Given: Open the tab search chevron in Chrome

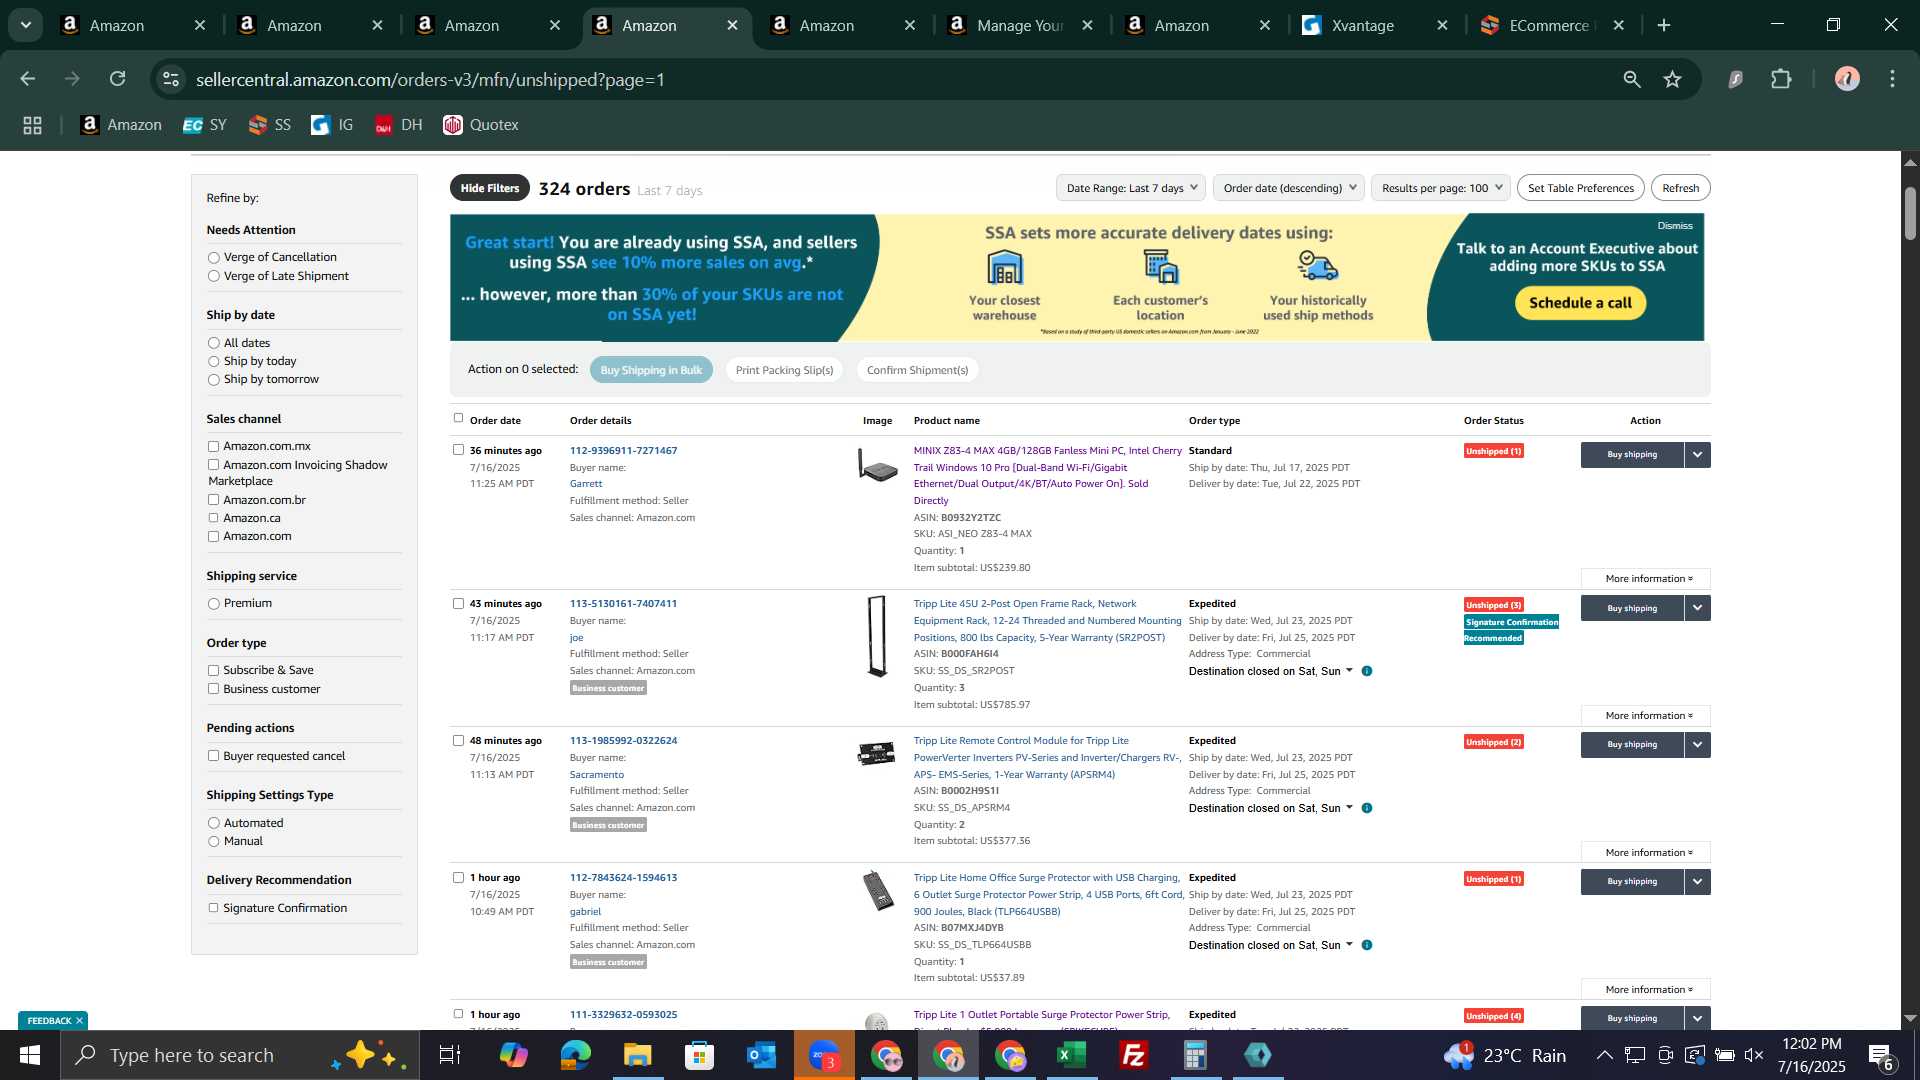Looking at the screenshot, I should (26, 25).
